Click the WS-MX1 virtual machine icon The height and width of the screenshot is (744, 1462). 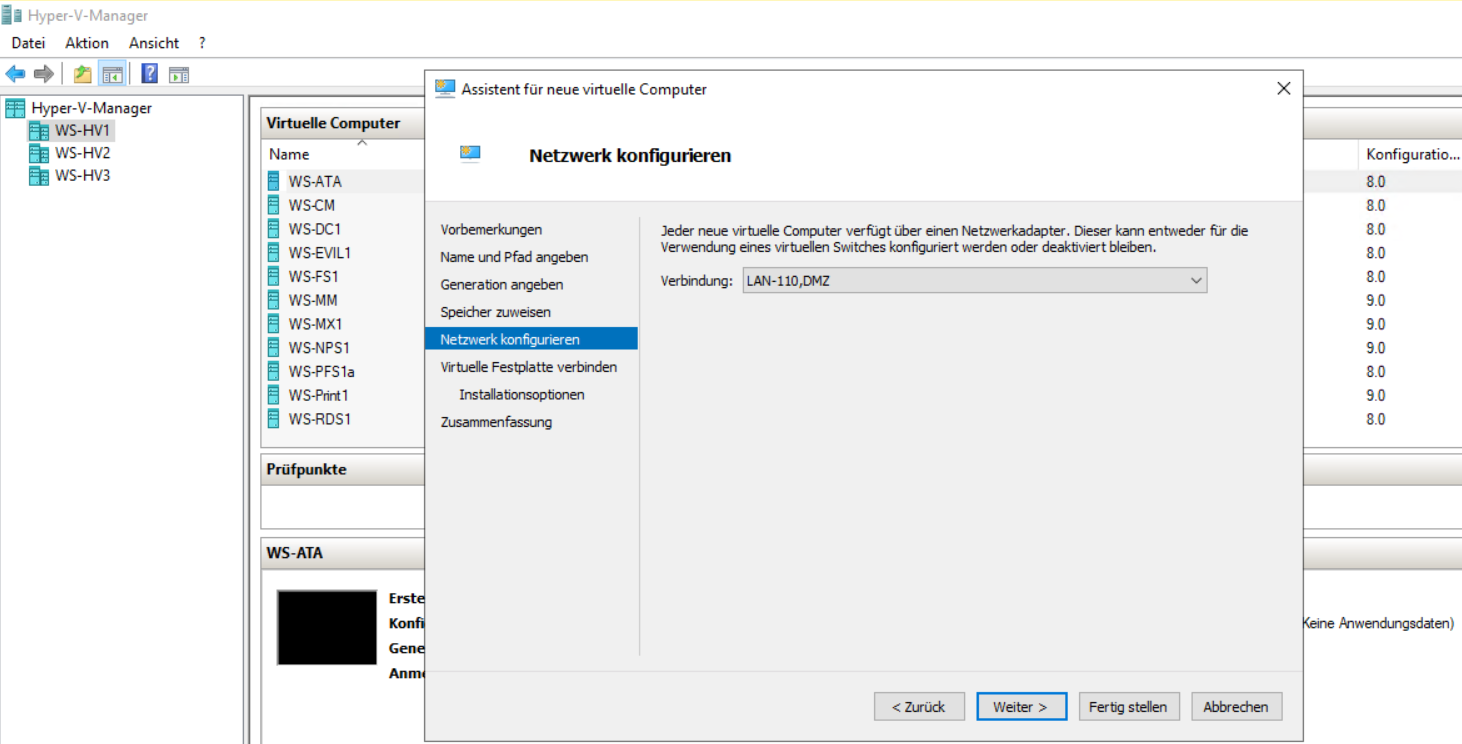pyautogui.click(x=275, y=324)
